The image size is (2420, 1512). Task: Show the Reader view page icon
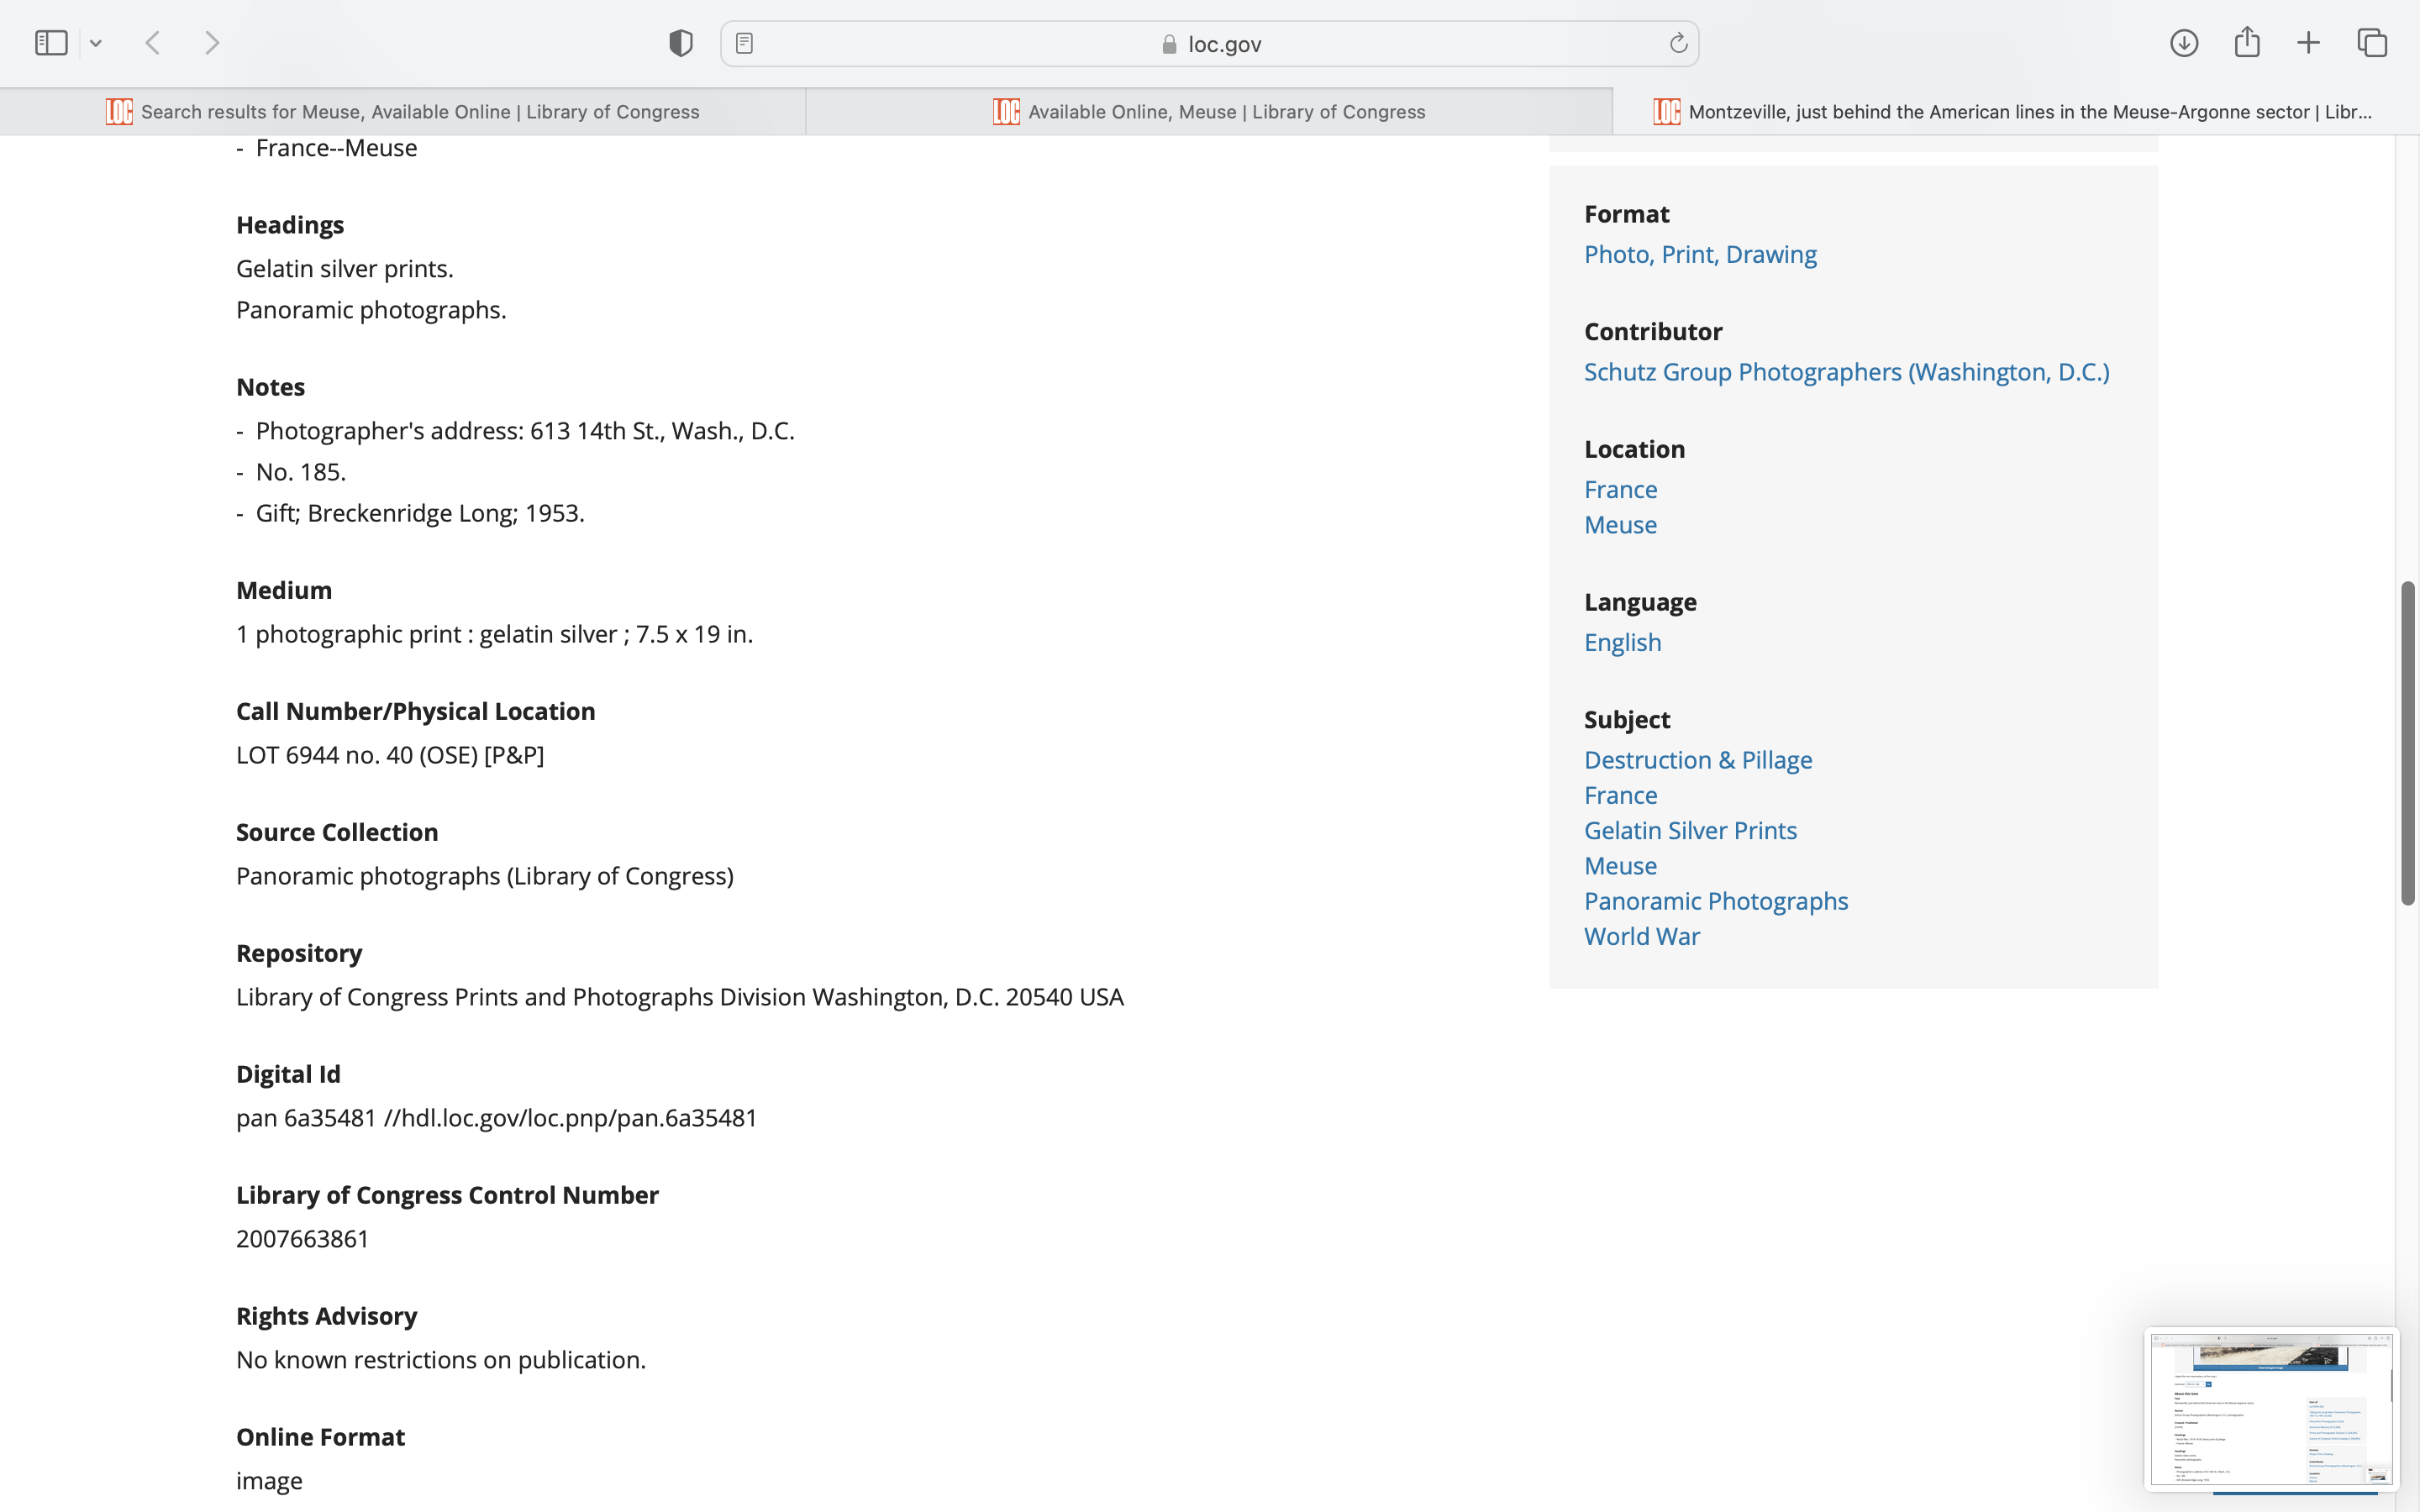(744, 43)
